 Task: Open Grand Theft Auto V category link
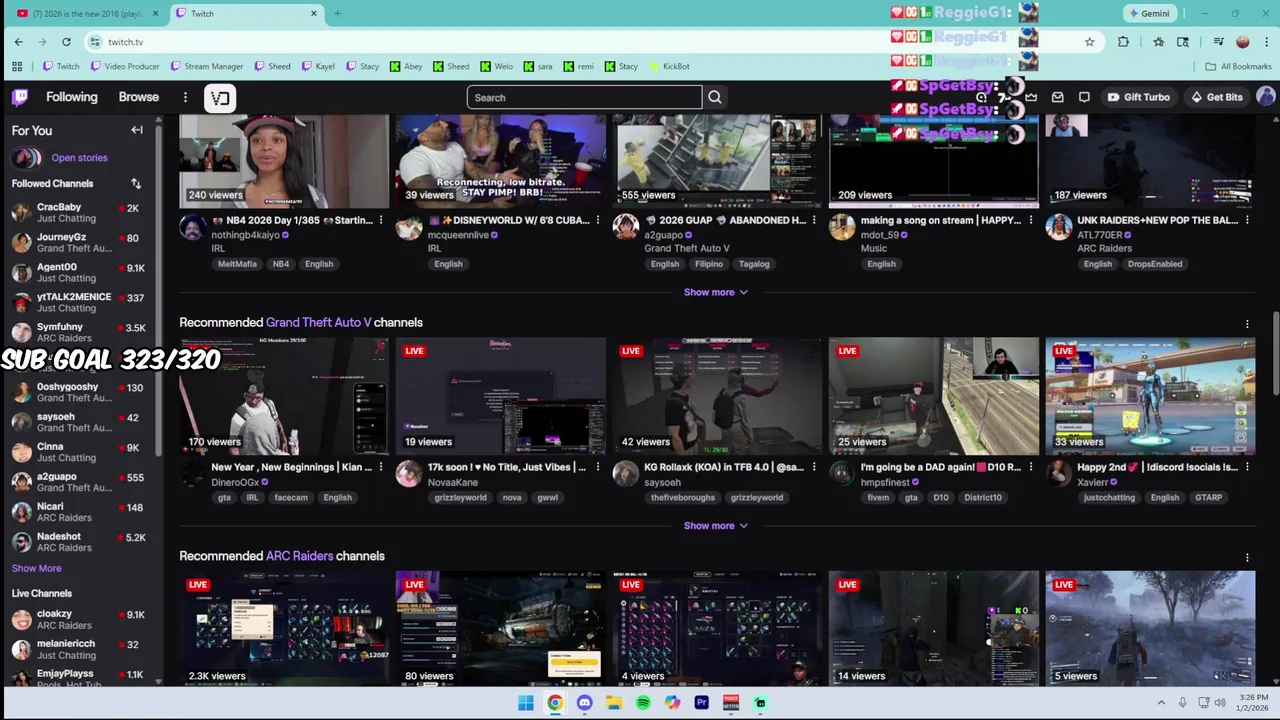(318, 323)
